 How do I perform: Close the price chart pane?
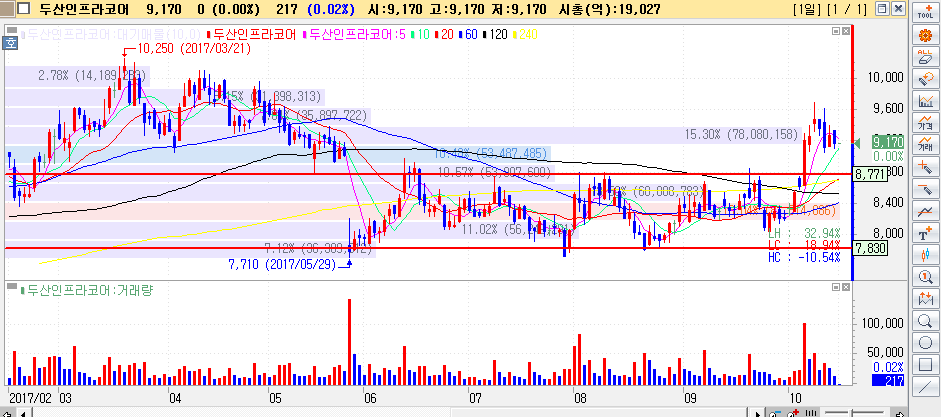[x=846, y=31]
